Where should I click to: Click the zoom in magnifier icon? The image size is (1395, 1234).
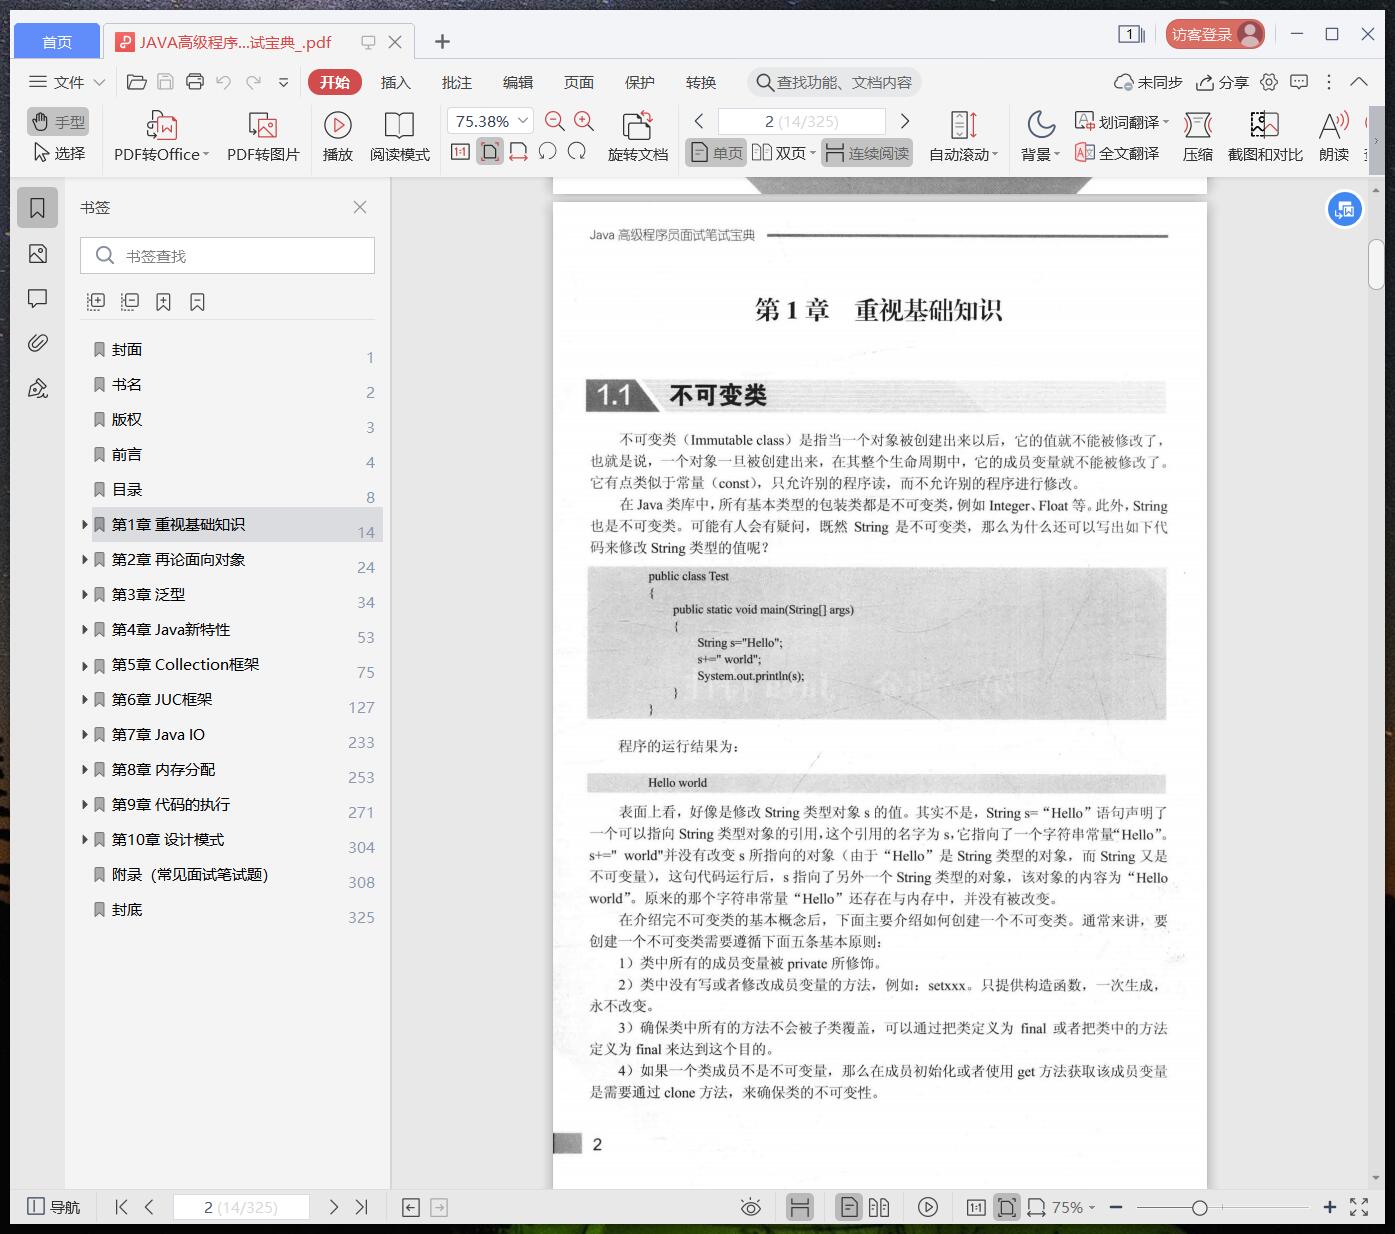[x=584, y=121]
